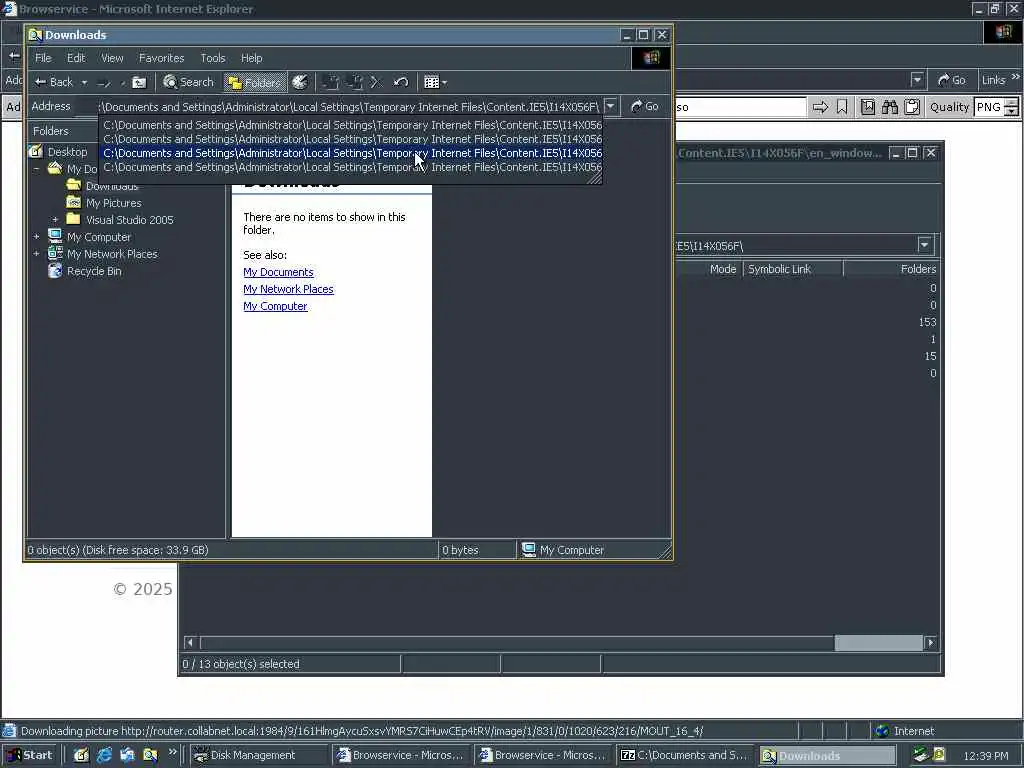Screen dimensions: 1024x768
Task: Click the horizontal scrollbar thumb
Action: 878,643
